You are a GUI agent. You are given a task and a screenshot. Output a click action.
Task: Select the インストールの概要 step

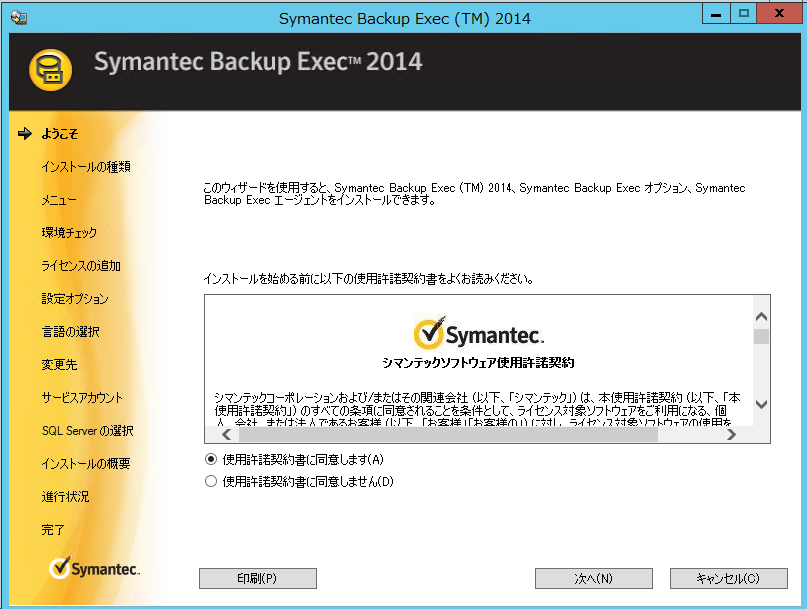86,463
